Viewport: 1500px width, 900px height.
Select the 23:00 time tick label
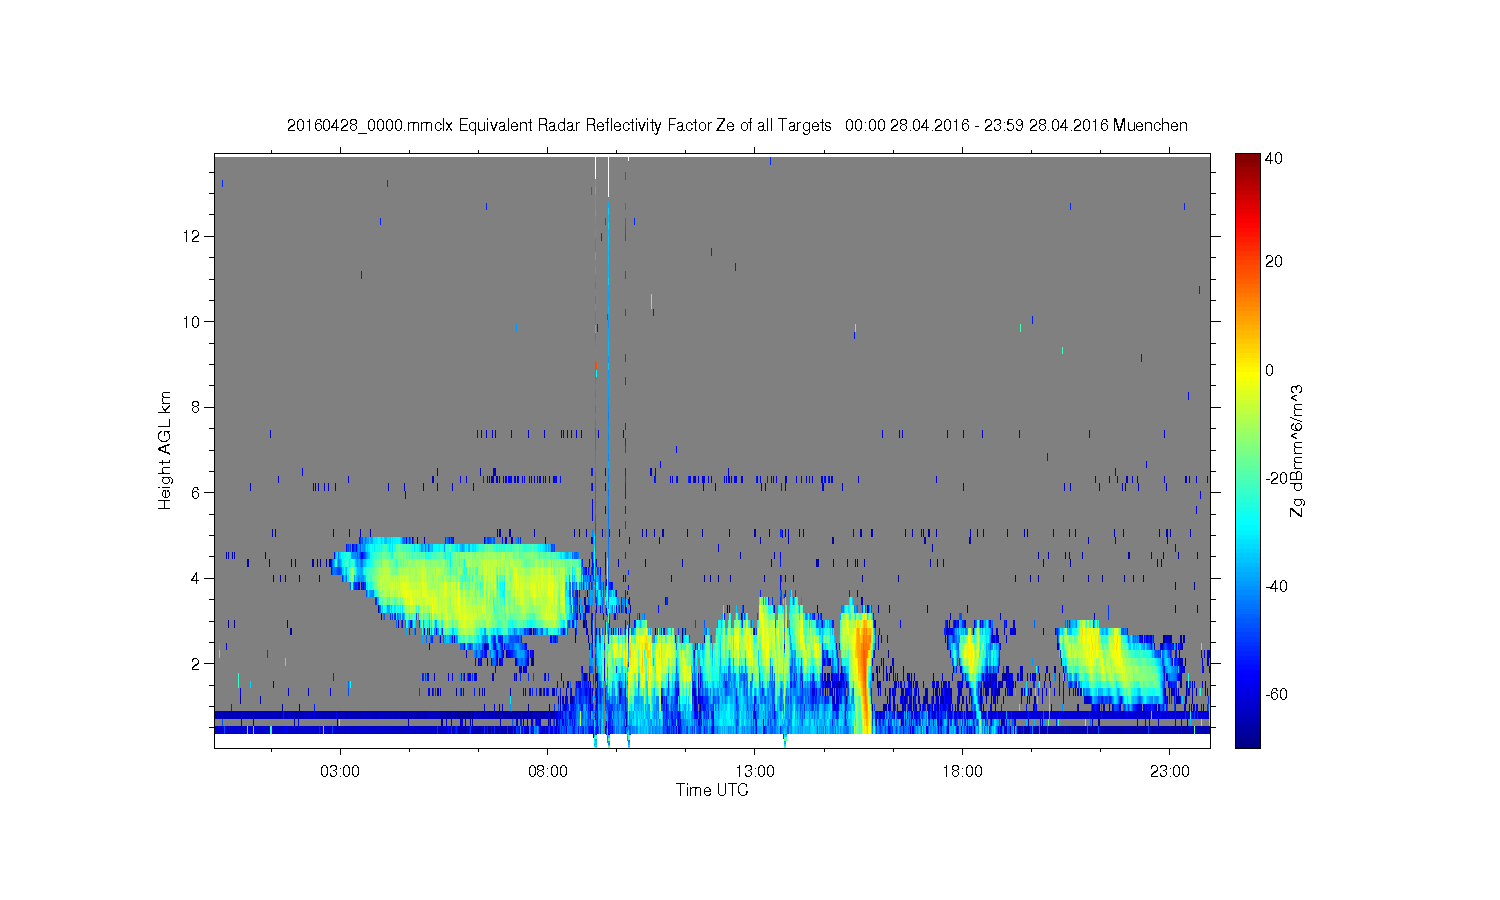tap(1170, 772)
